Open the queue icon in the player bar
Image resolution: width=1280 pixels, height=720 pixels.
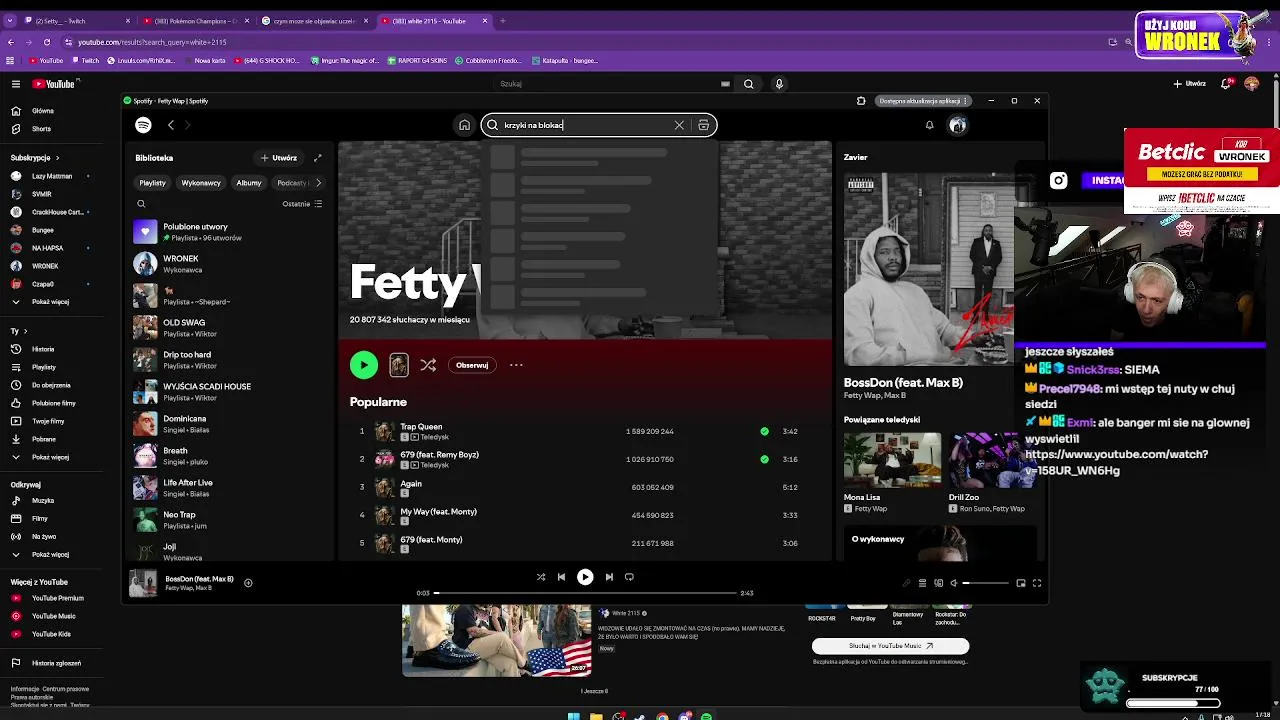coord(922,583)
